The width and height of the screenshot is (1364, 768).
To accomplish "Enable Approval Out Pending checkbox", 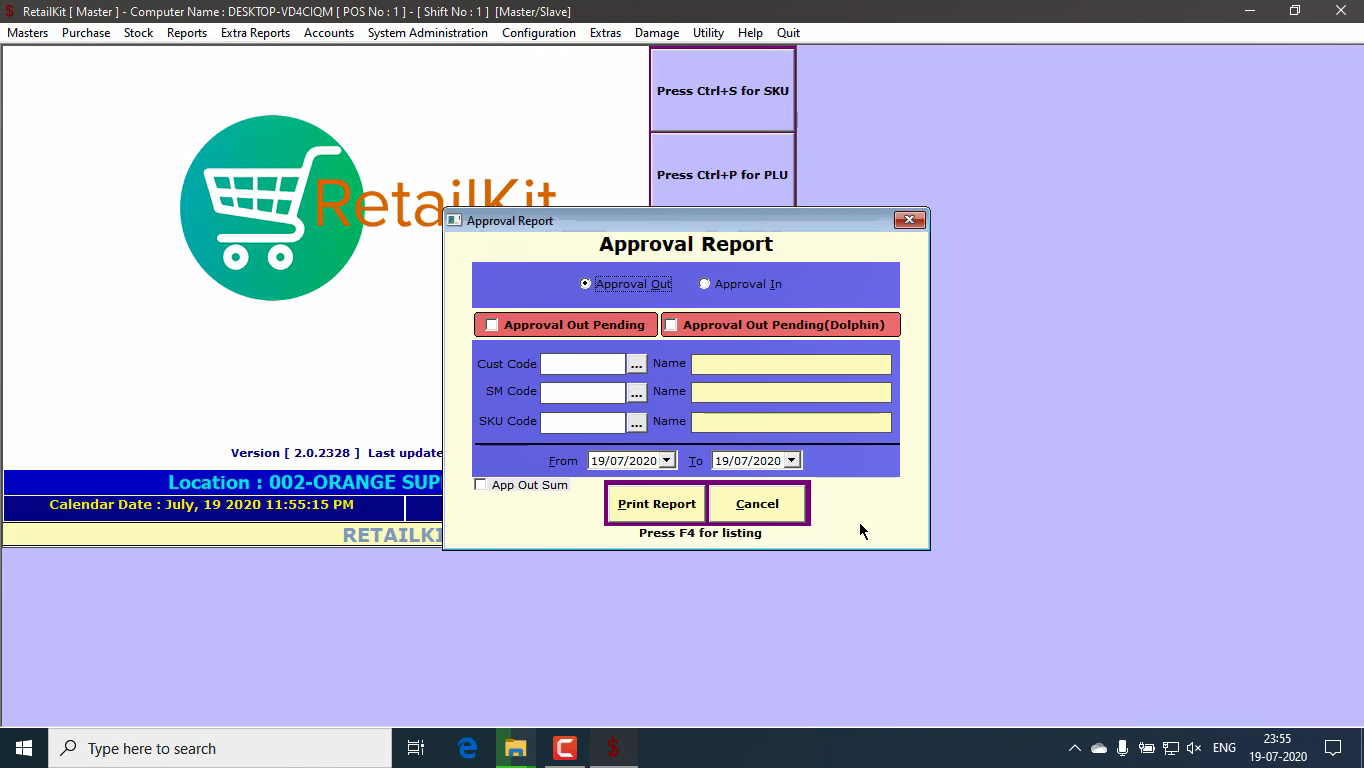I will tap(492, 325).
